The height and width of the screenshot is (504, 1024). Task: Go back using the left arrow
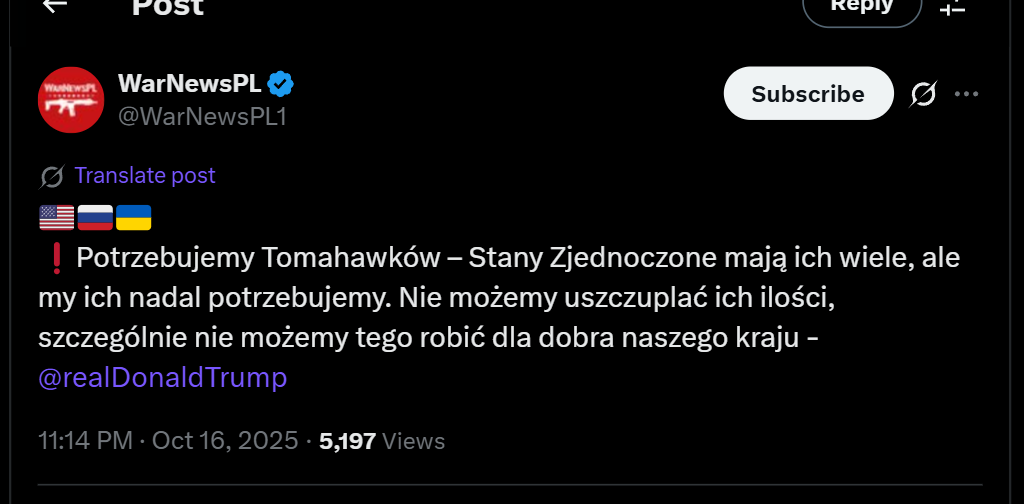(55, 5)
